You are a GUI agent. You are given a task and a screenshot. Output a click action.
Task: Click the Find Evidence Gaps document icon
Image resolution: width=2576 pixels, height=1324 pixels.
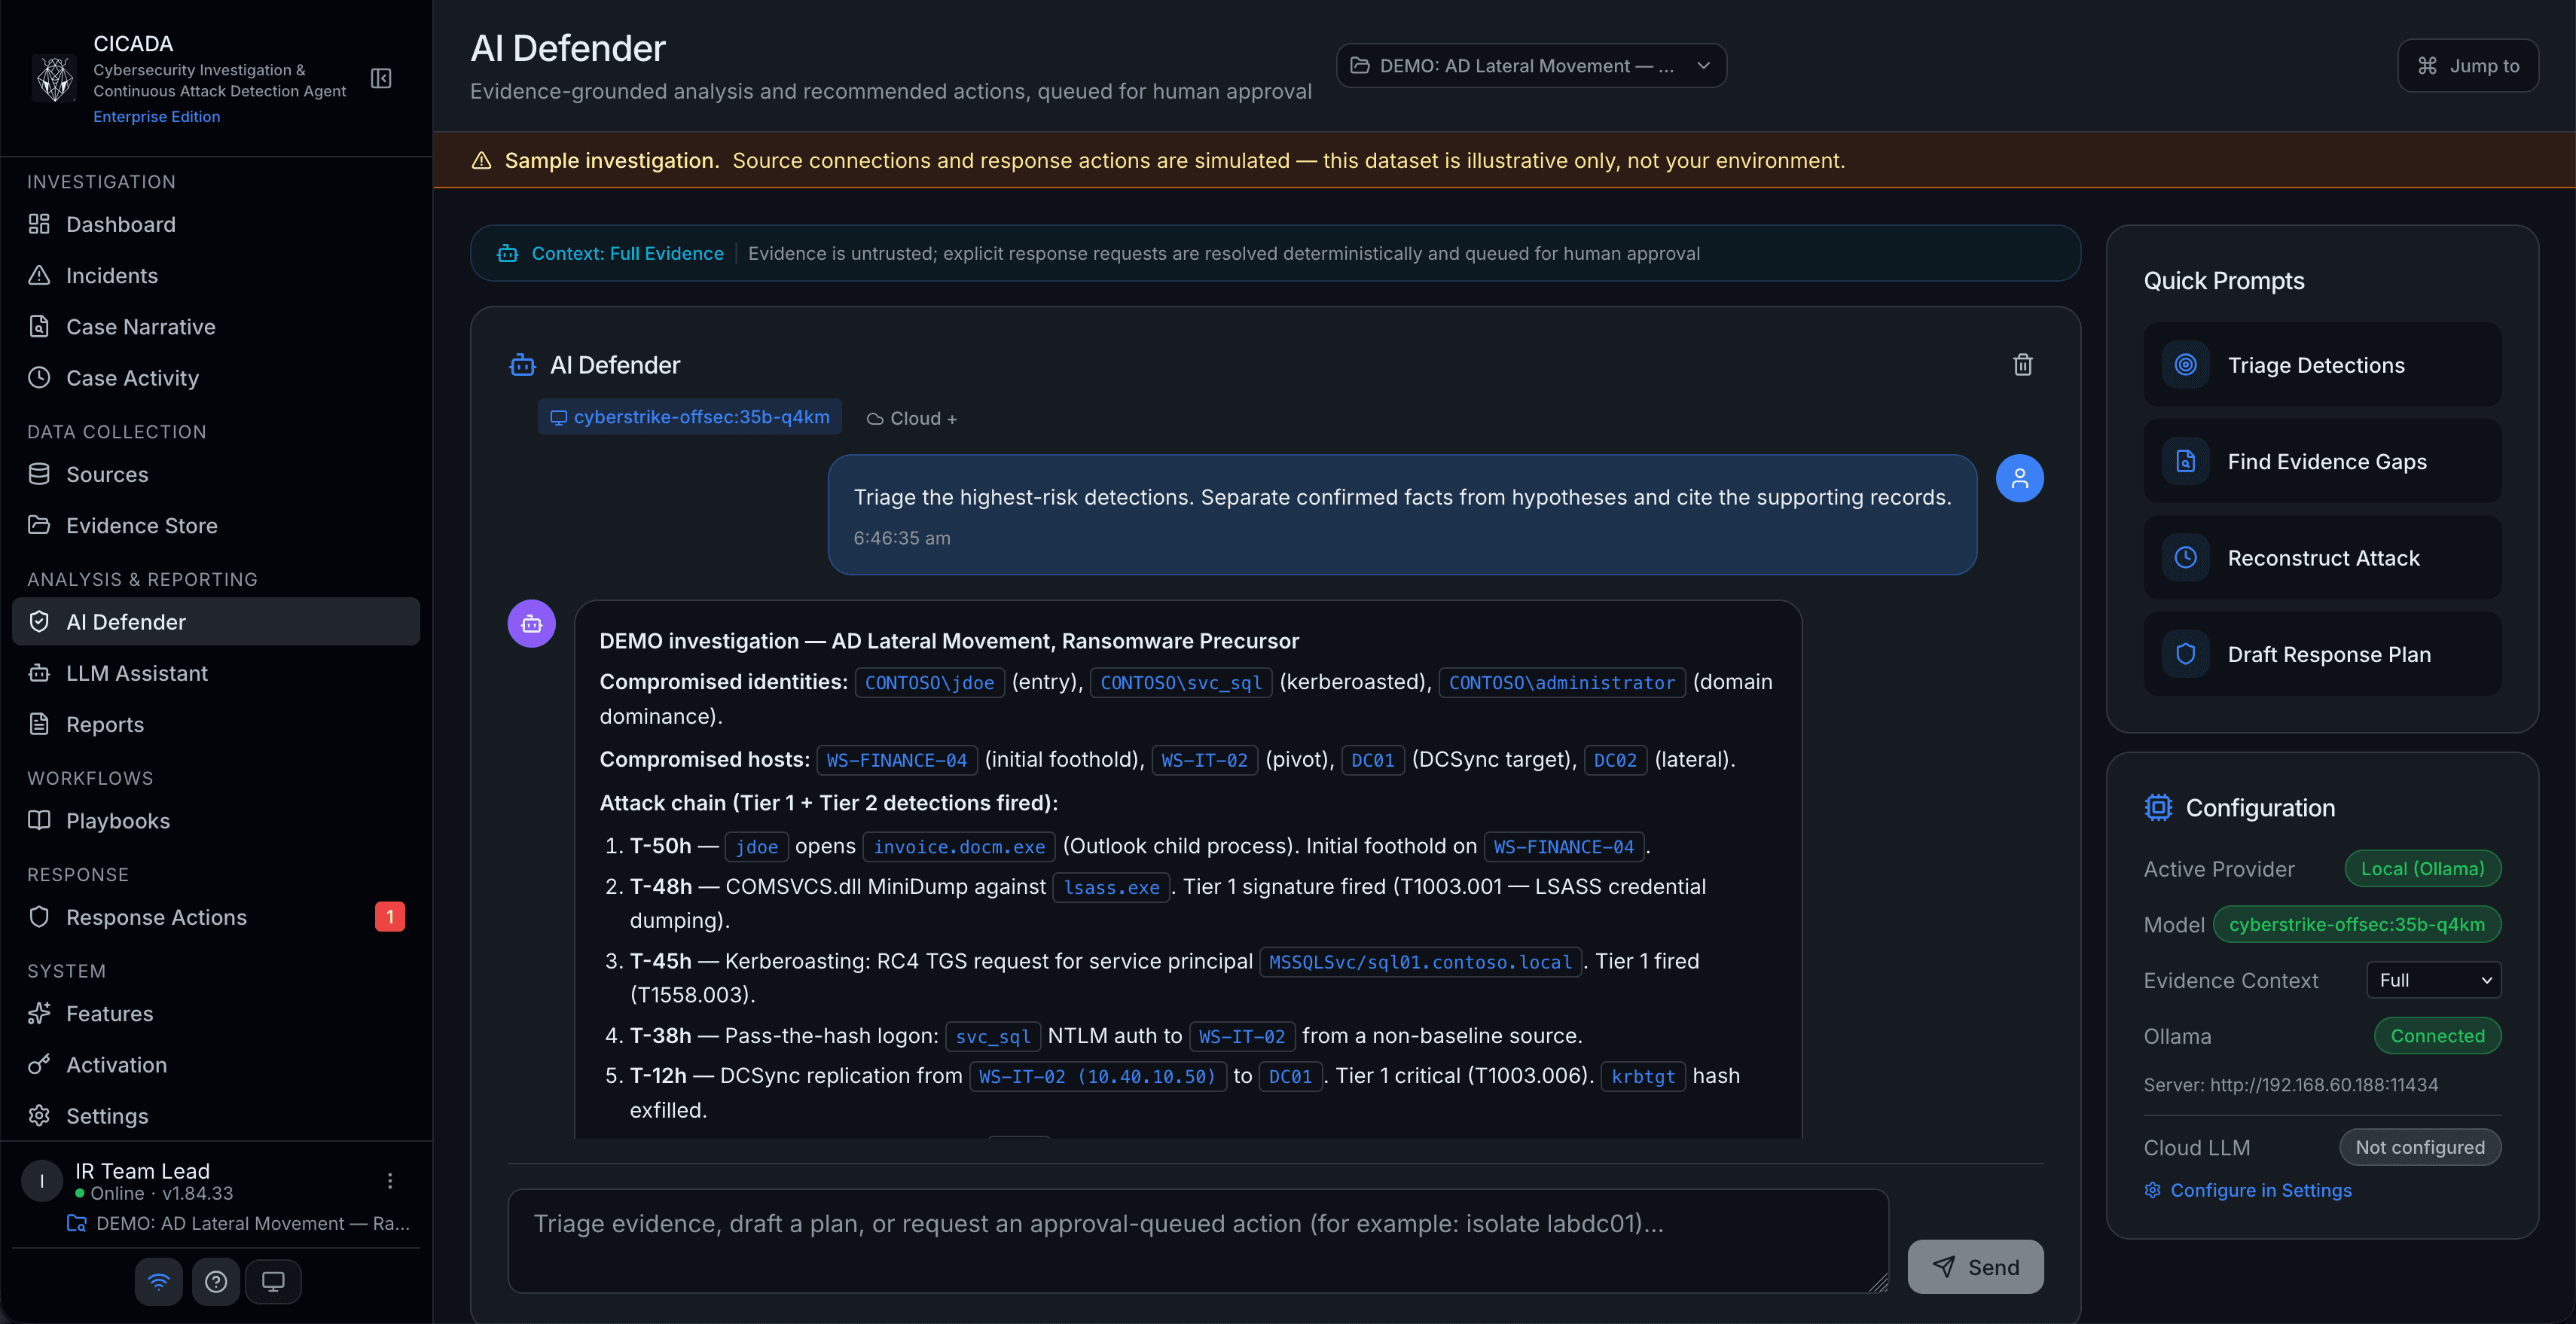[x=2185, y=461]
